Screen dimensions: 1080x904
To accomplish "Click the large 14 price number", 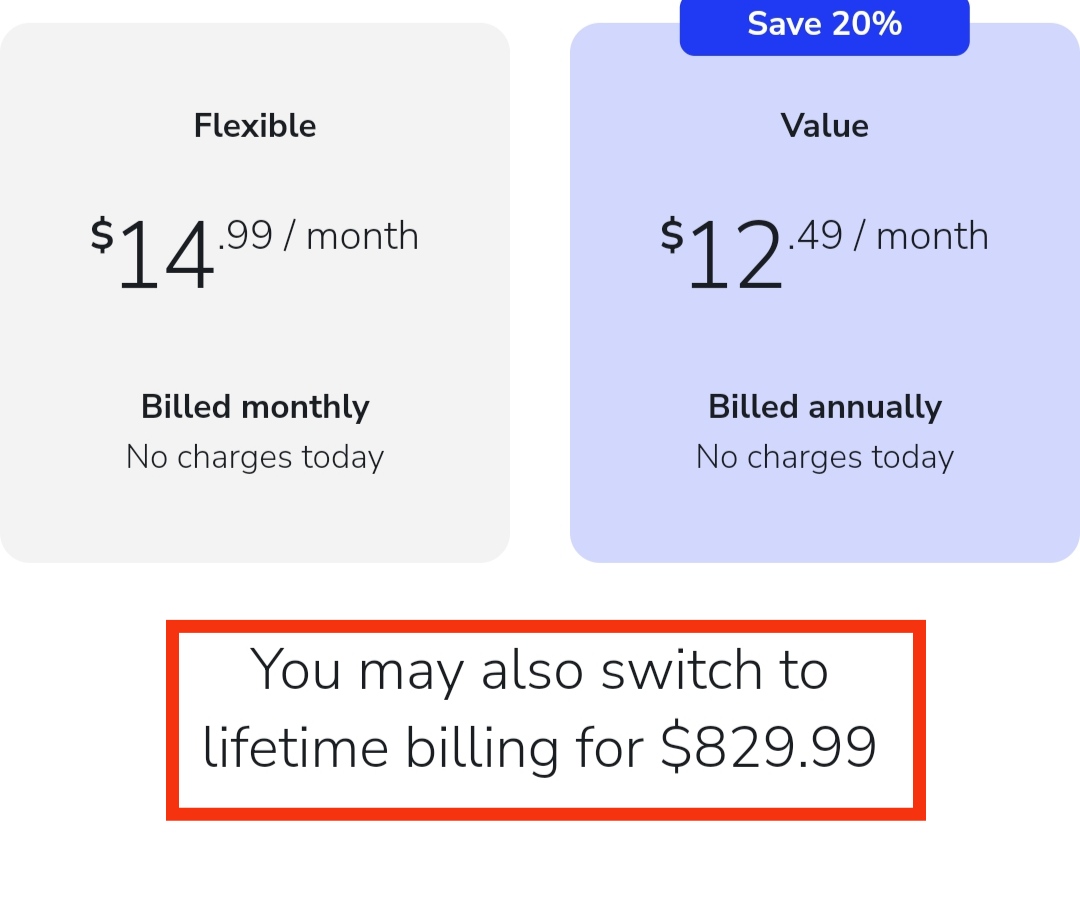I will coord(166,256).
